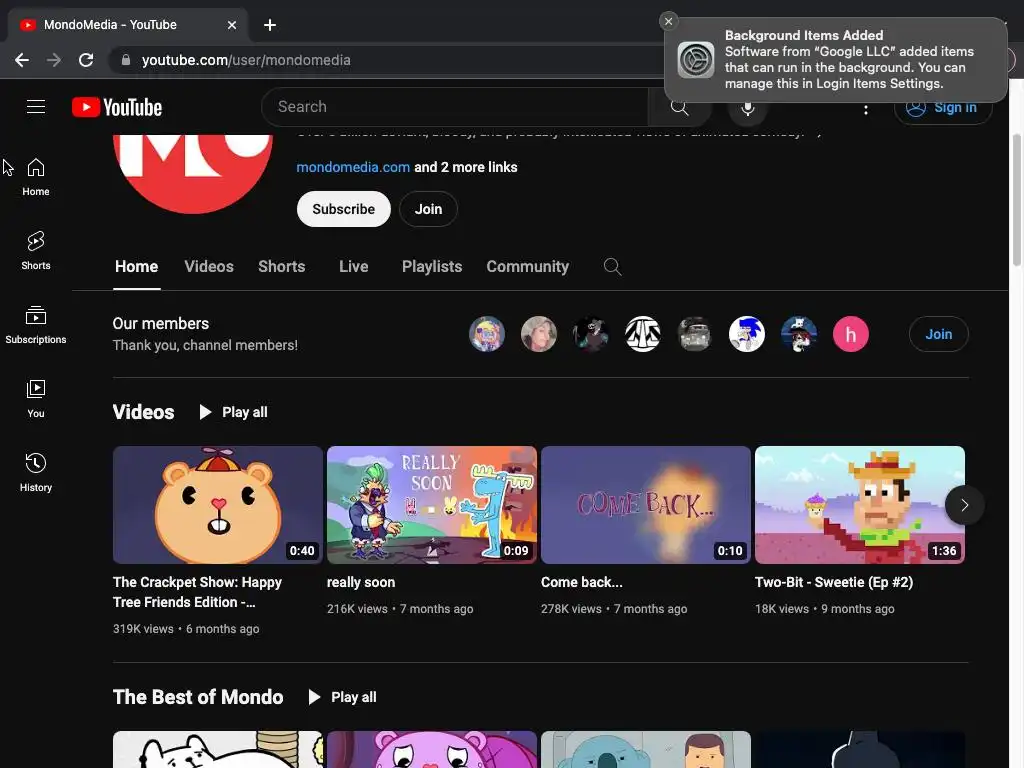This screenshot has width=1024, height=768.
Task: Click Join in Our members row
Action: 938,334
